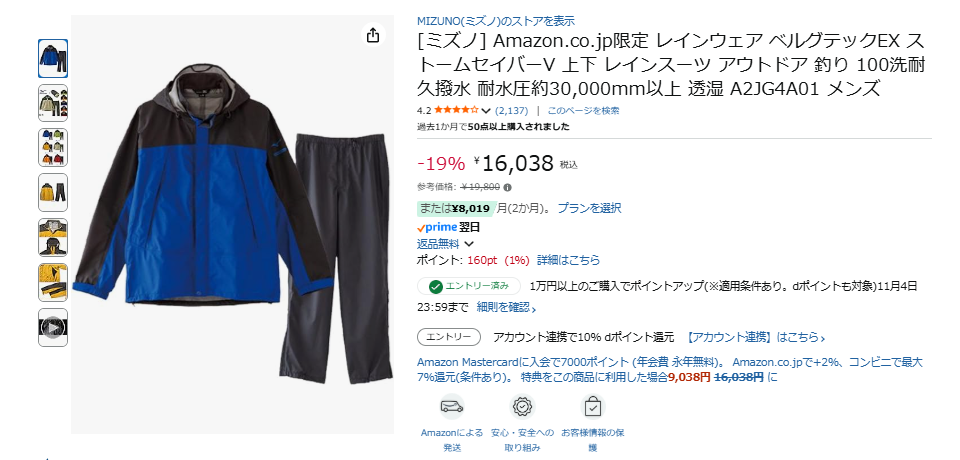Click the main blue rainwear product image
The height and width of the screenshot is (460, 960).
[x=233, y=224]
